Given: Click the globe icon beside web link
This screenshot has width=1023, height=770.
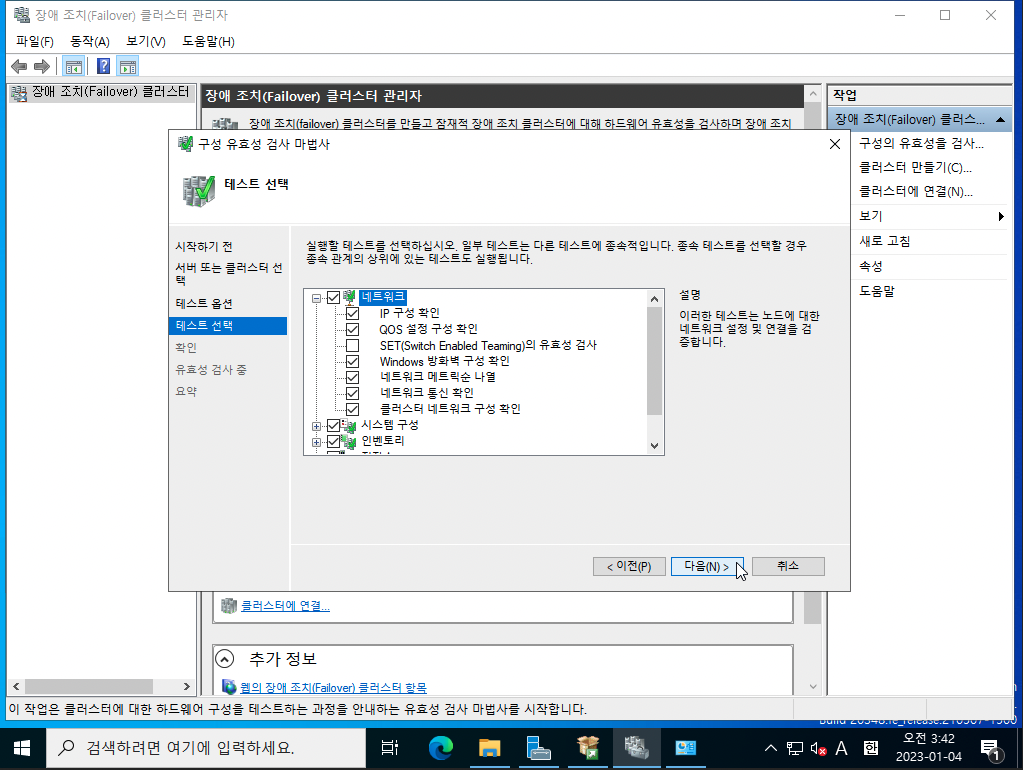Looking at the screenshot, I should click(x=229, y=686).
